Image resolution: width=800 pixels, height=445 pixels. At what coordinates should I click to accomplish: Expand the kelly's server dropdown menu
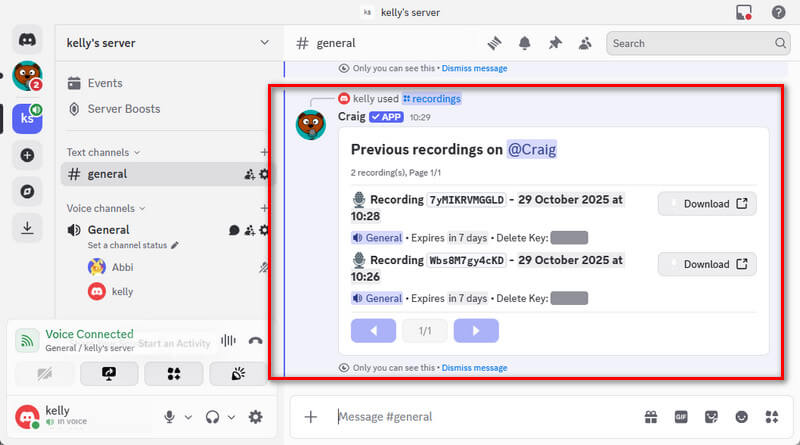coord(264,43)
